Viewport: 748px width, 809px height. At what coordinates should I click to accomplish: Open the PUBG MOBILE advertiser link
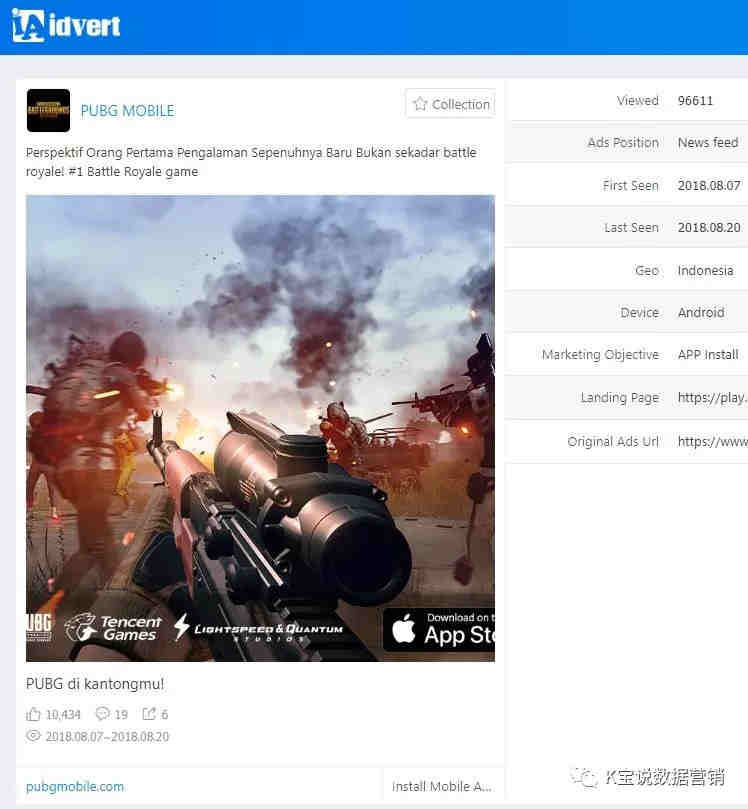(x=127, y=111)
